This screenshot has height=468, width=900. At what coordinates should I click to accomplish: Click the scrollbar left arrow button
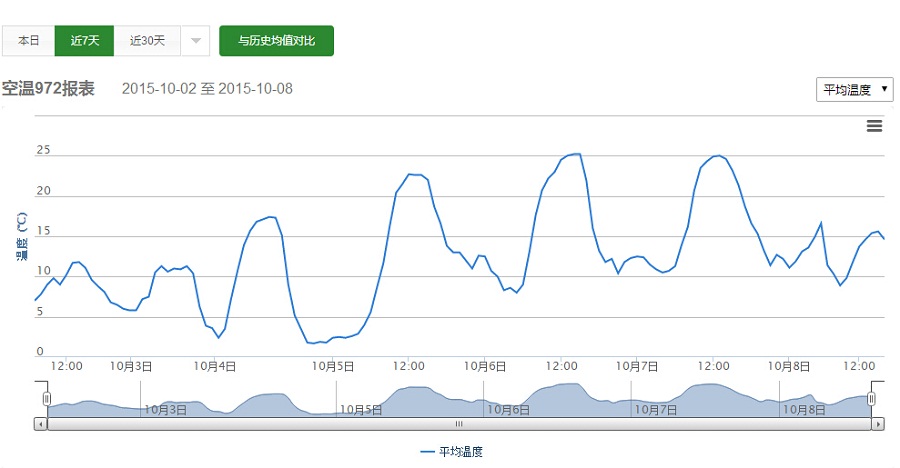coord(41,424)
